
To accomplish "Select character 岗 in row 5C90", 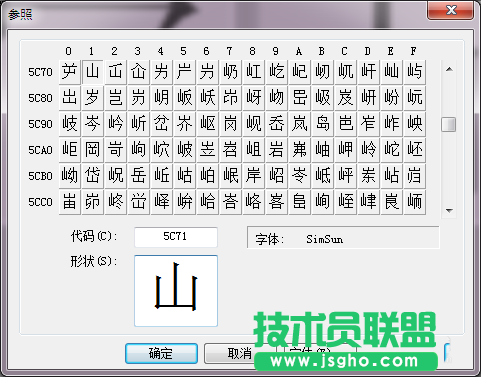I will click(230, 124).
